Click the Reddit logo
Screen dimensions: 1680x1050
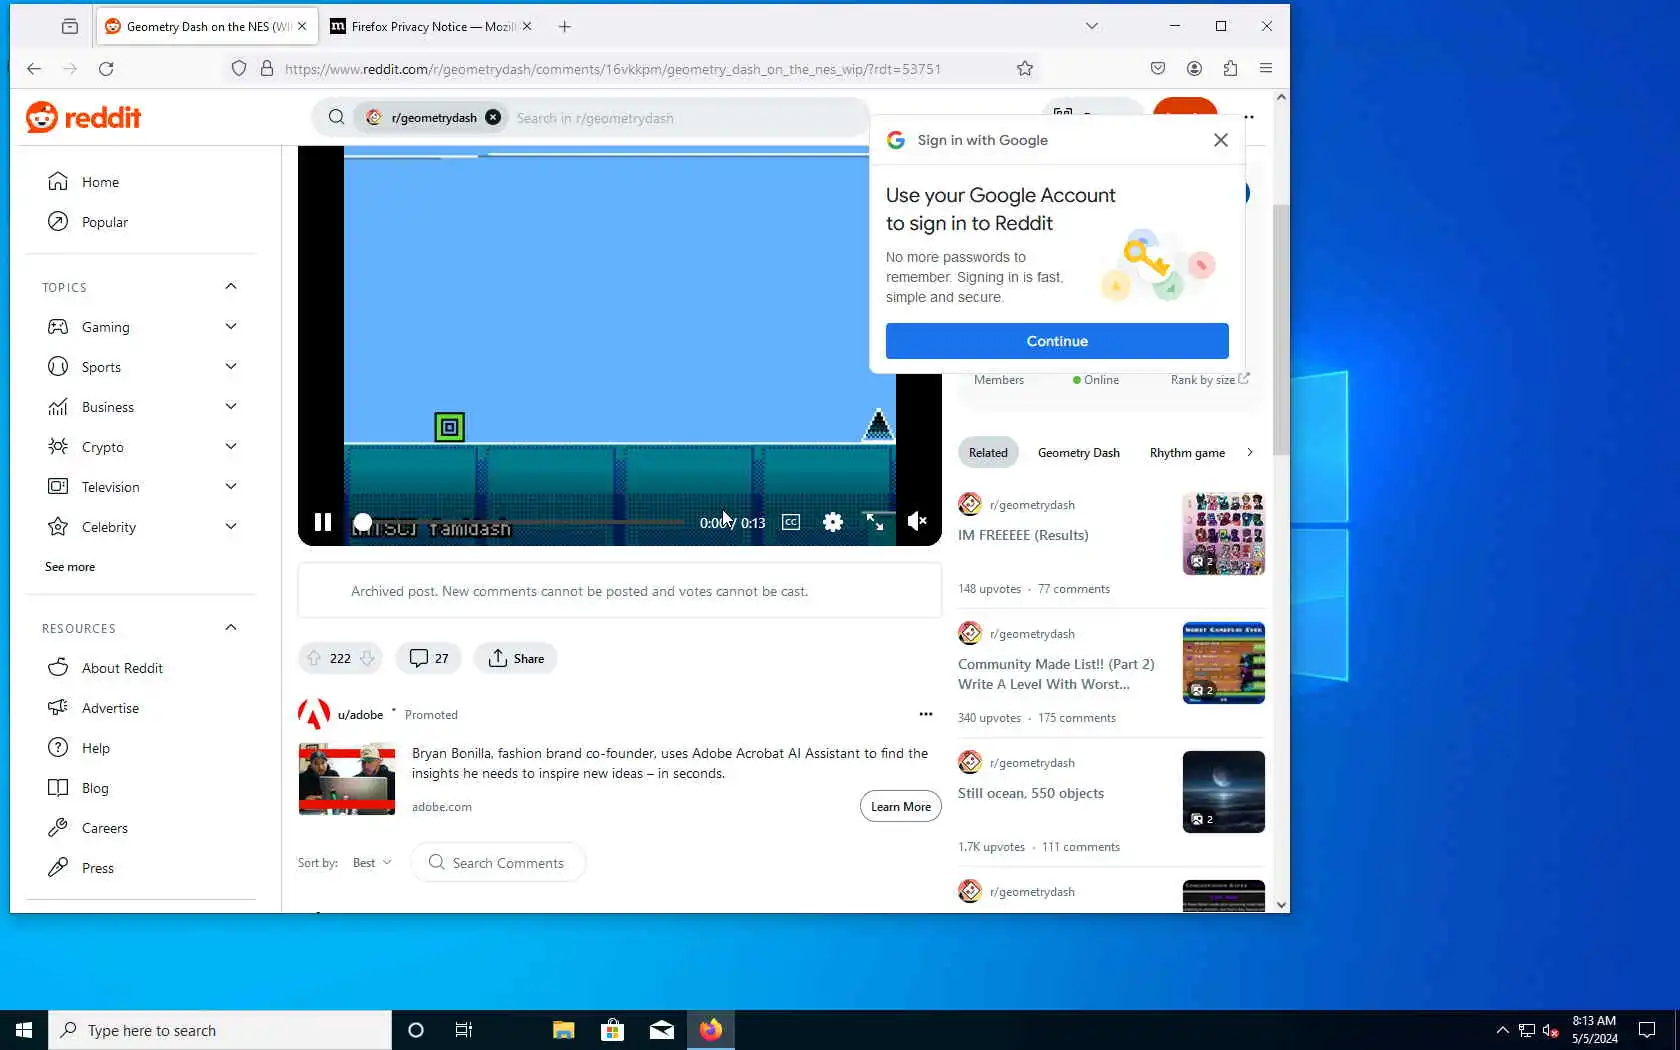point(84,117)
